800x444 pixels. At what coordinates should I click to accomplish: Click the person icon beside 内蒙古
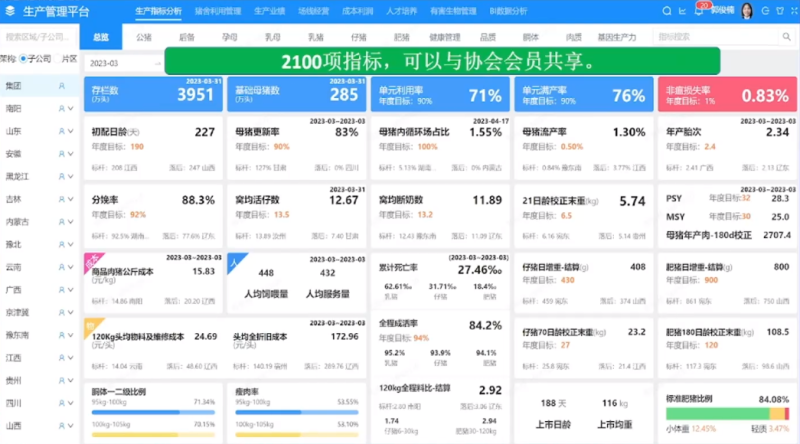click(62, 222)
